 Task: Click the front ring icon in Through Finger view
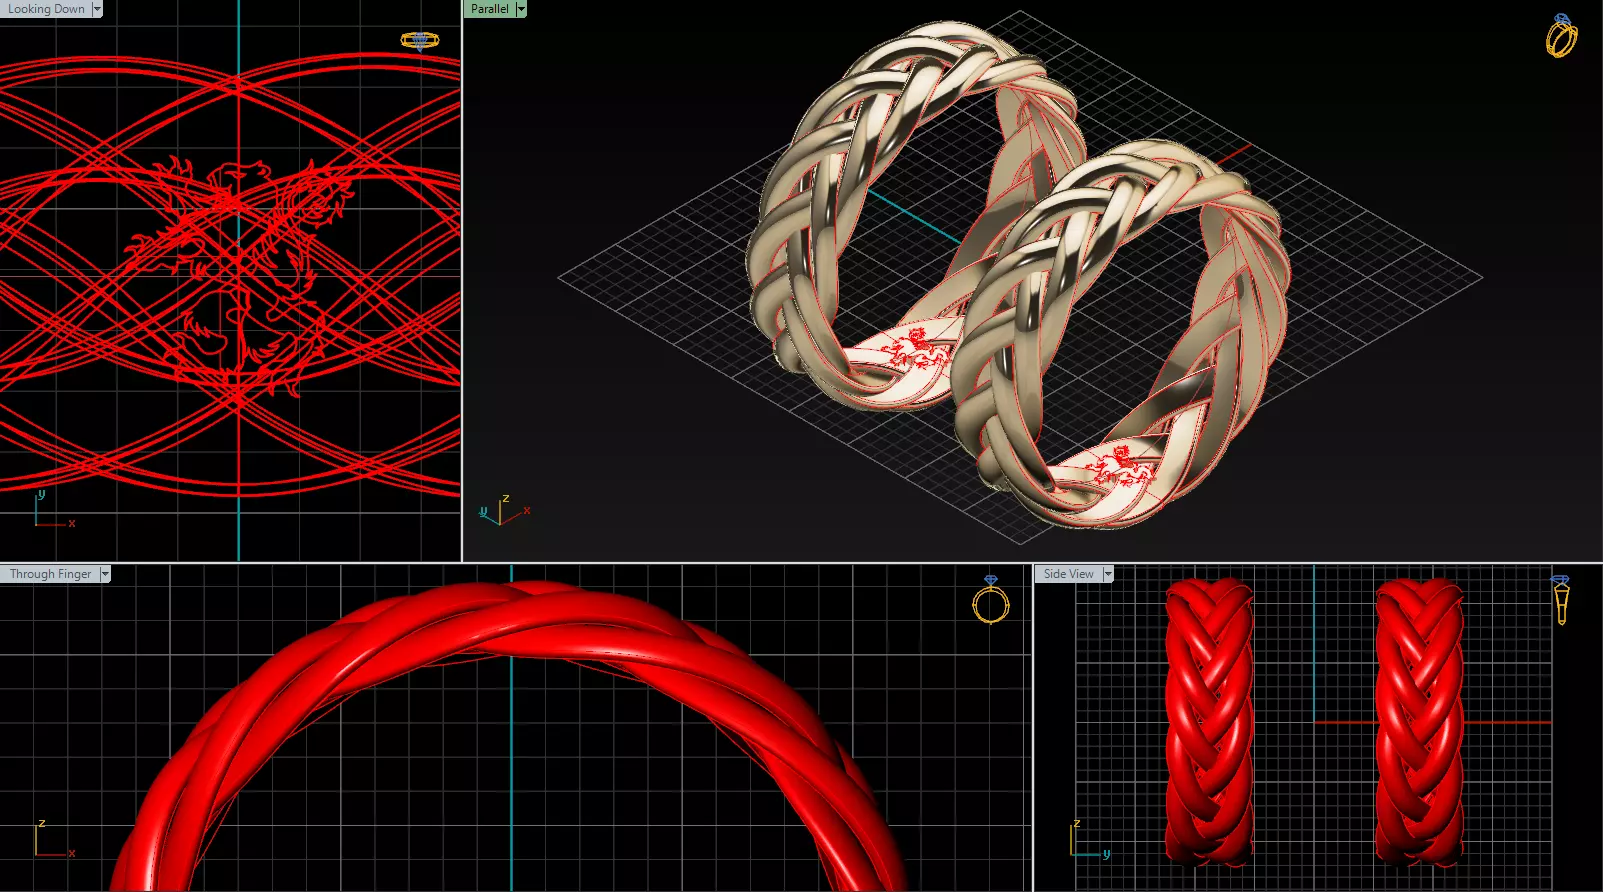[x=991, y=600]
